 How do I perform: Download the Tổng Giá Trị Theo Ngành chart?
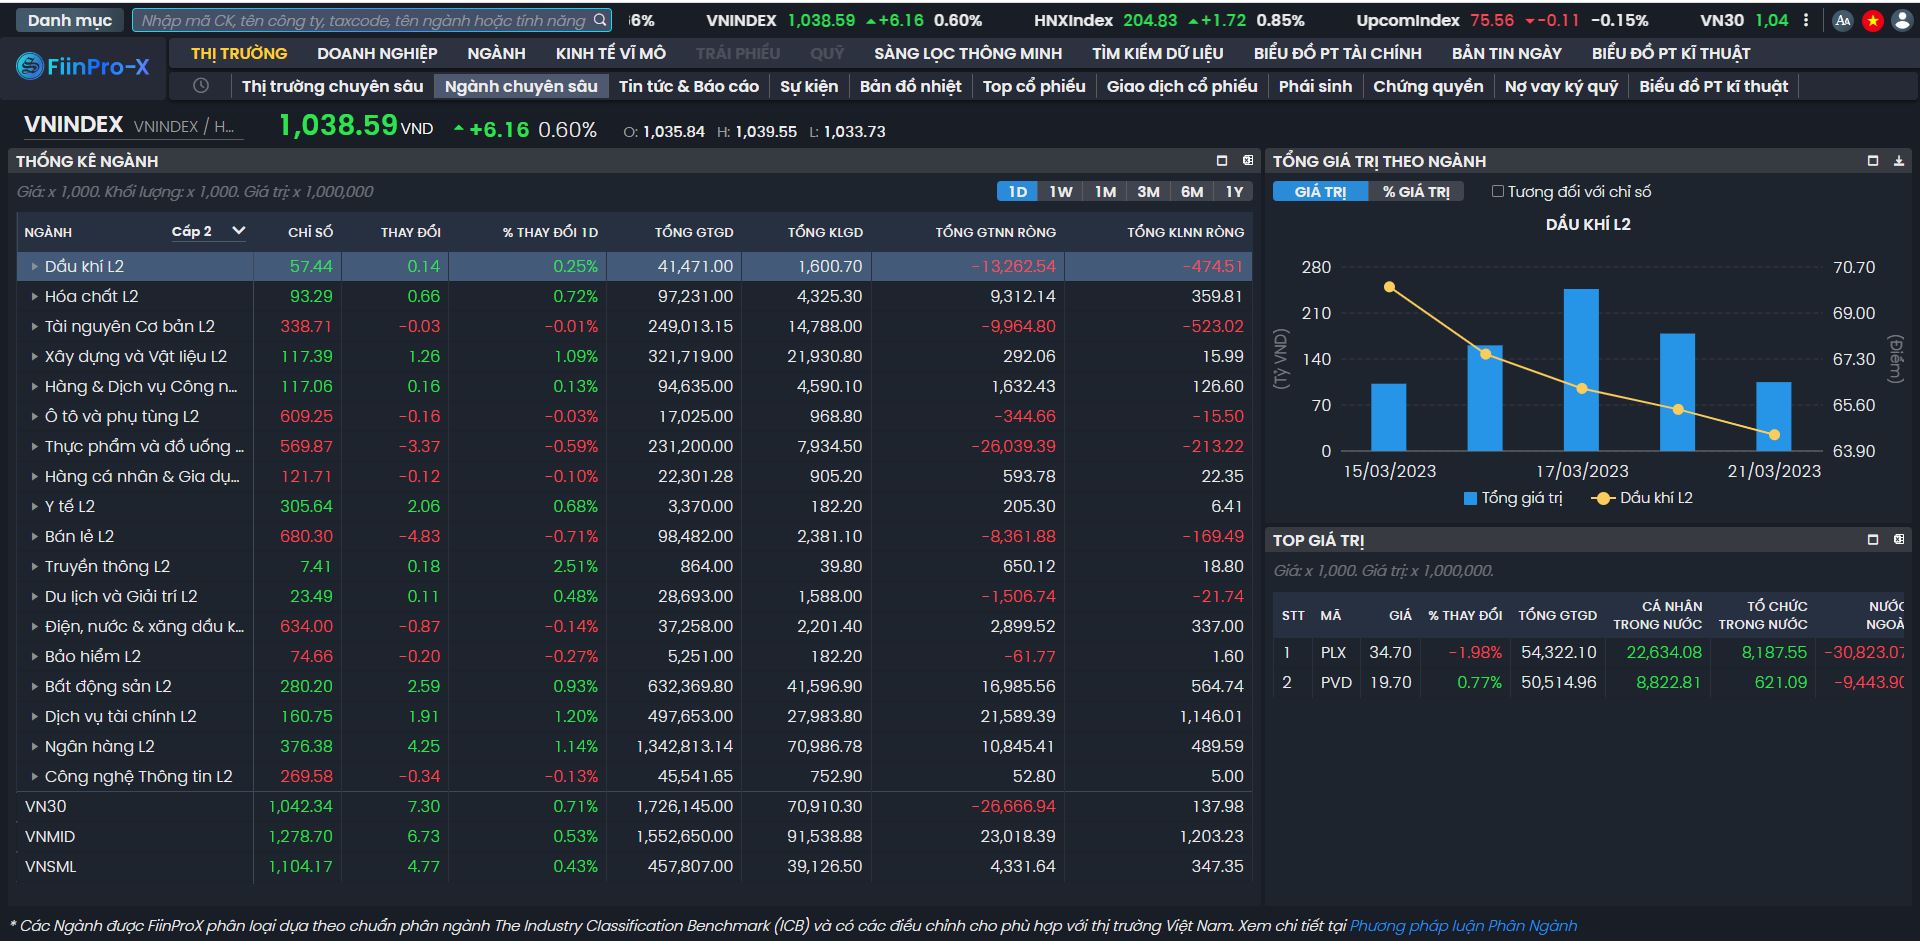[1899, 161]
